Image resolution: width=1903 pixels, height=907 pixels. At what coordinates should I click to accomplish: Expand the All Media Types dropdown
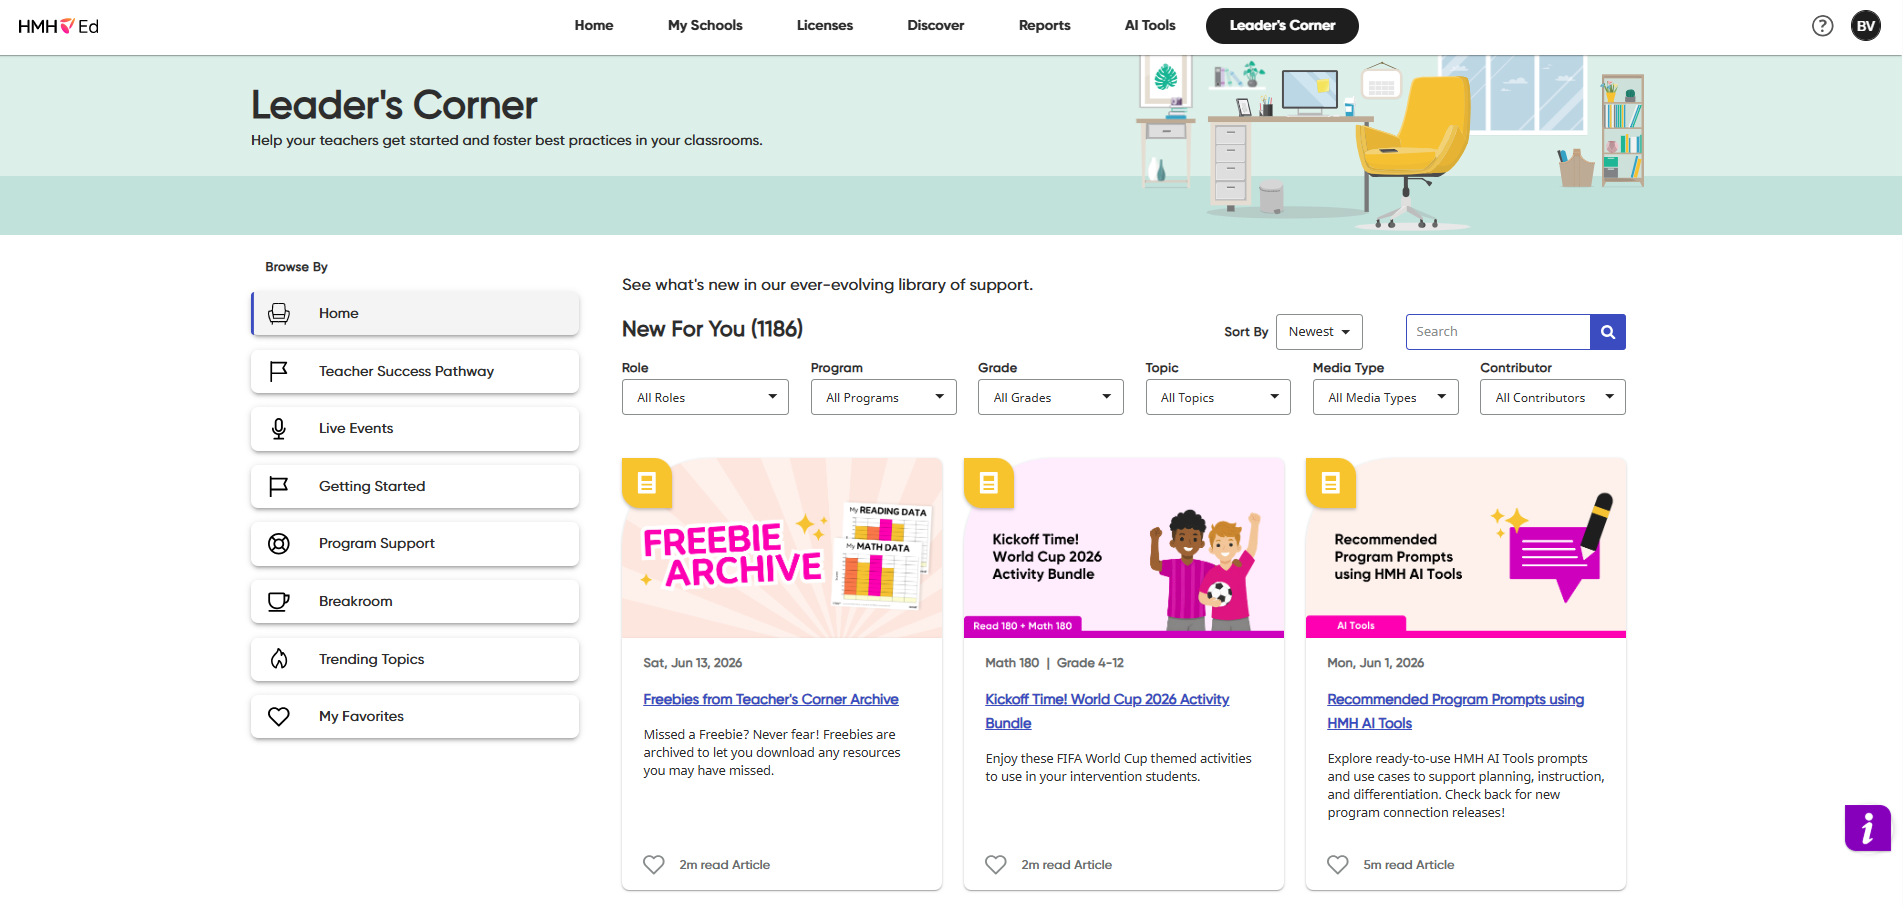(x=1386, y=397)
